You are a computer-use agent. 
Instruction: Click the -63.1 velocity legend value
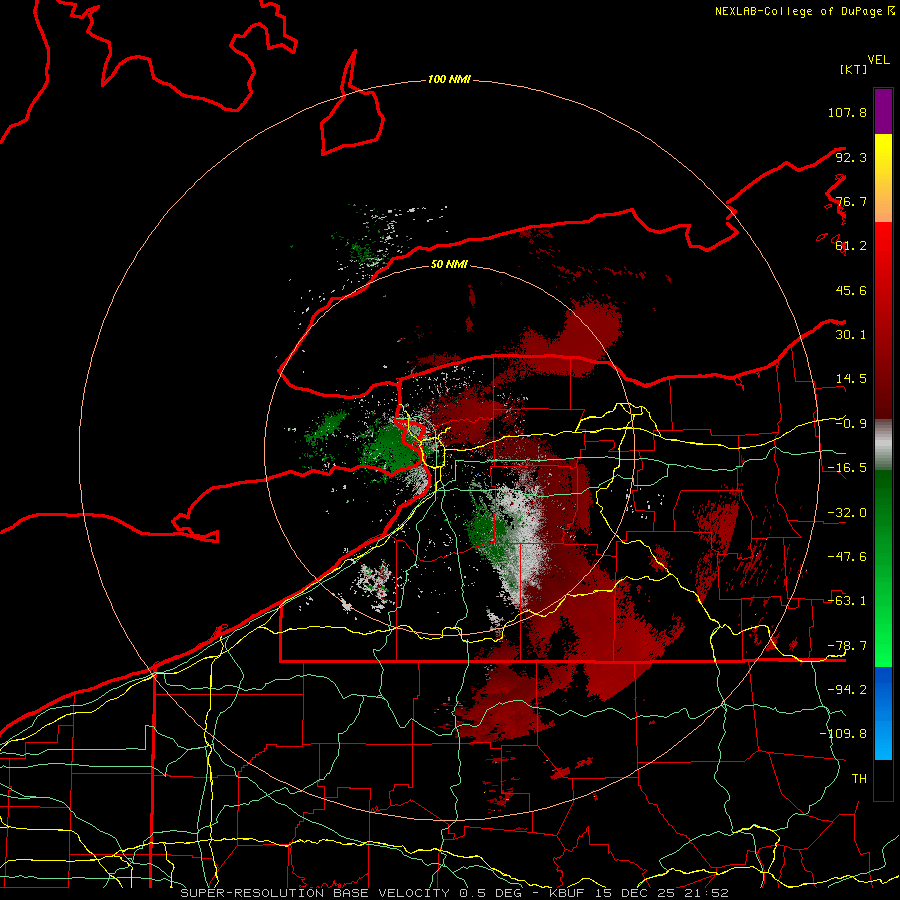(x=847, y=601)
